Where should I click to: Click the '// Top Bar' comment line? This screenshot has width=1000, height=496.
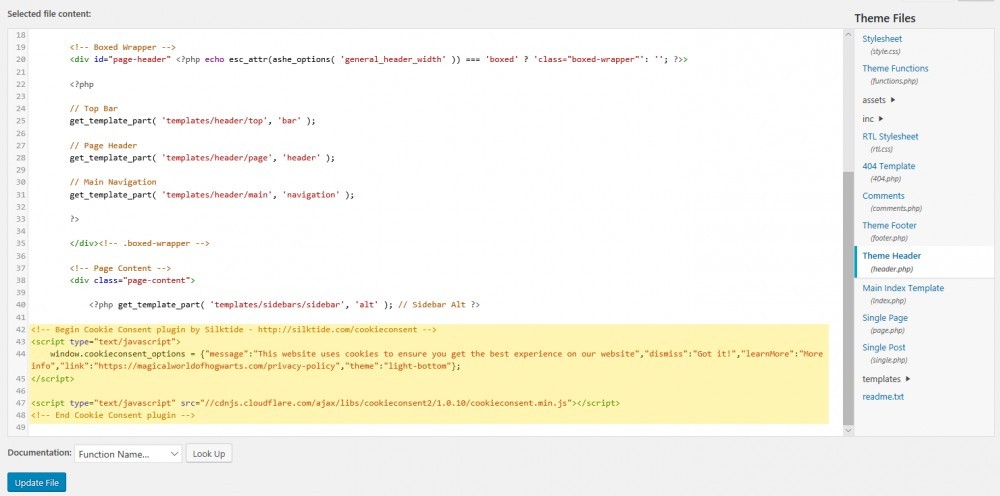coord(94,108)
